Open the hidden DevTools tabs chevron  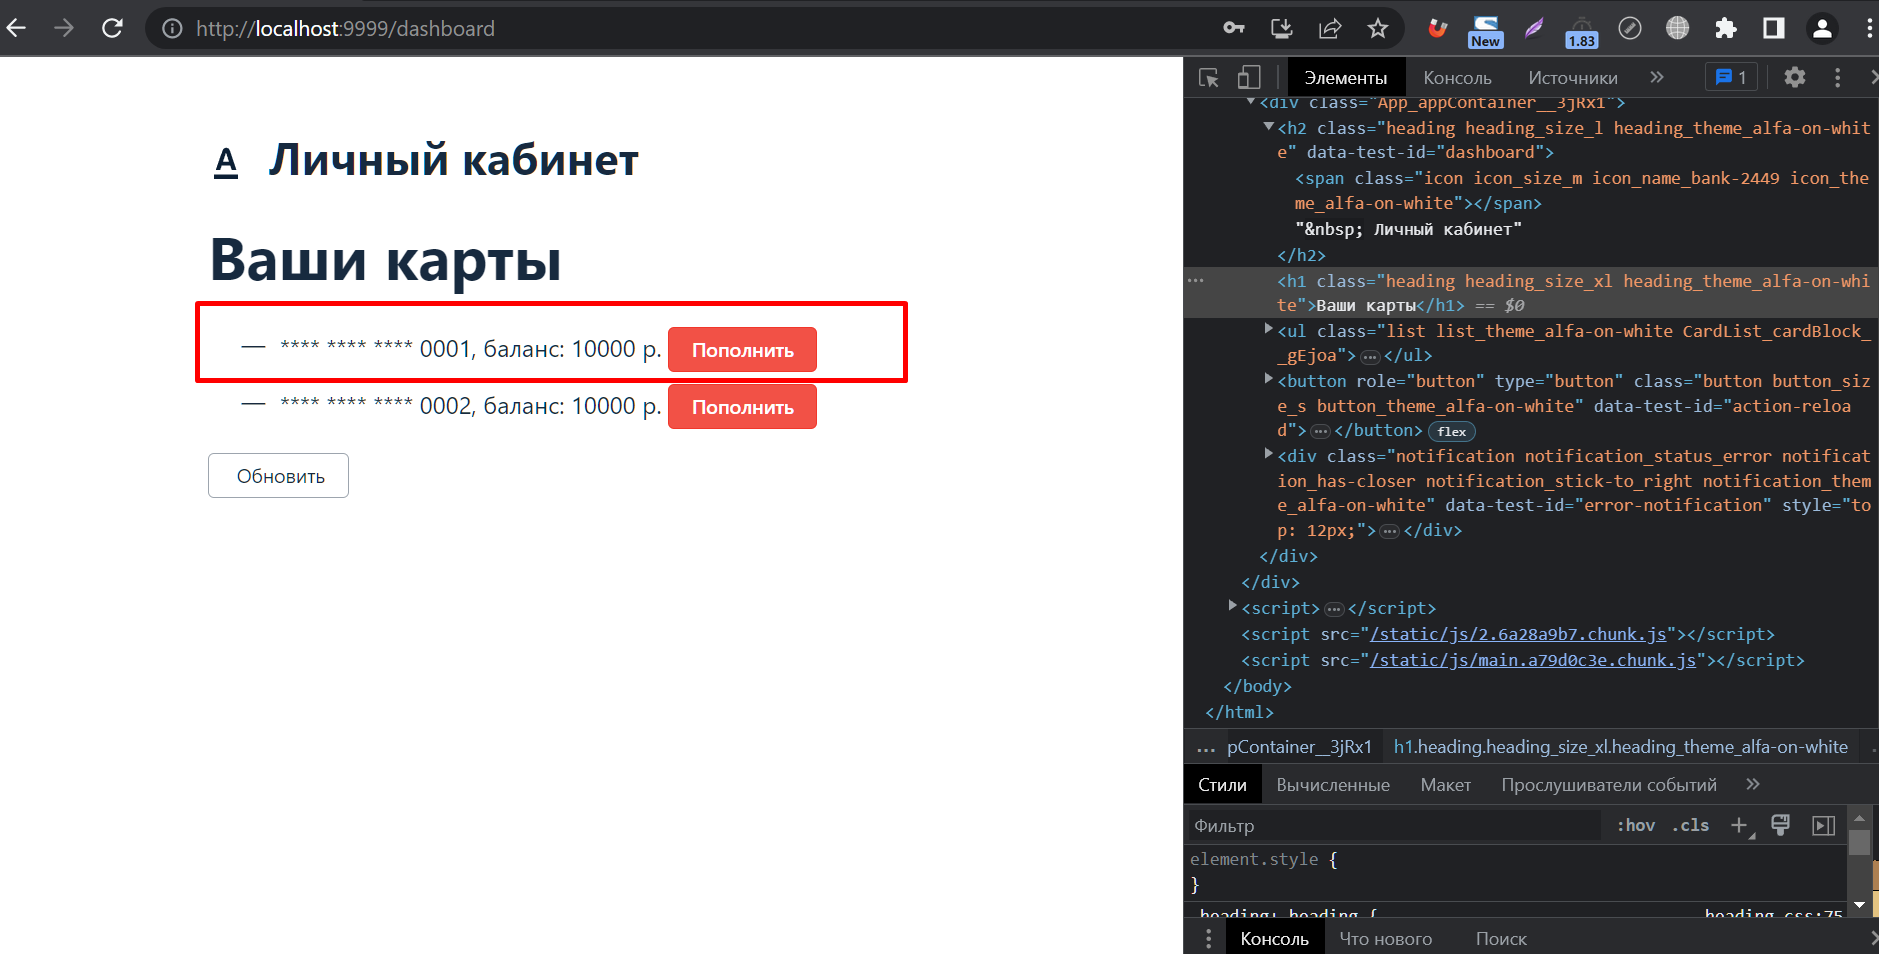tap(1657, 77)
